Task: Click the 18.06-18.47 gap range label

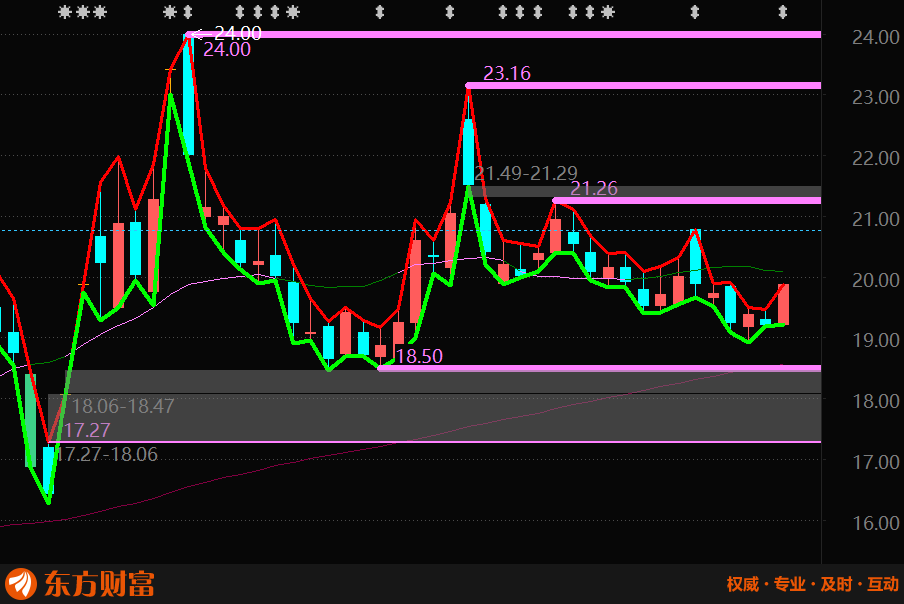Action: tap(123, 406)
